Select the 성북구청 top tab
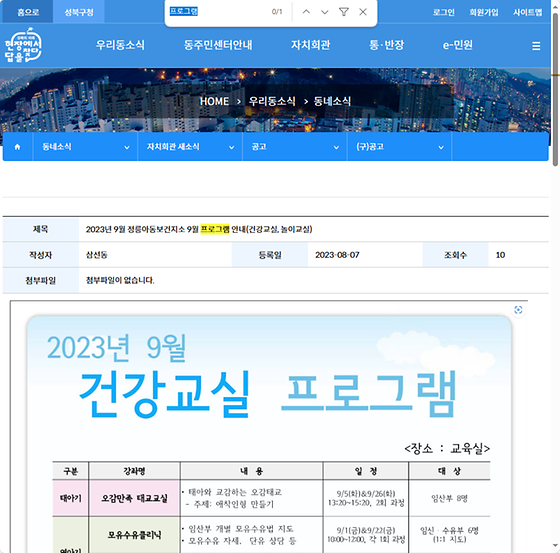560x553 pixels. pyautogui.click(x=79, y=12)
